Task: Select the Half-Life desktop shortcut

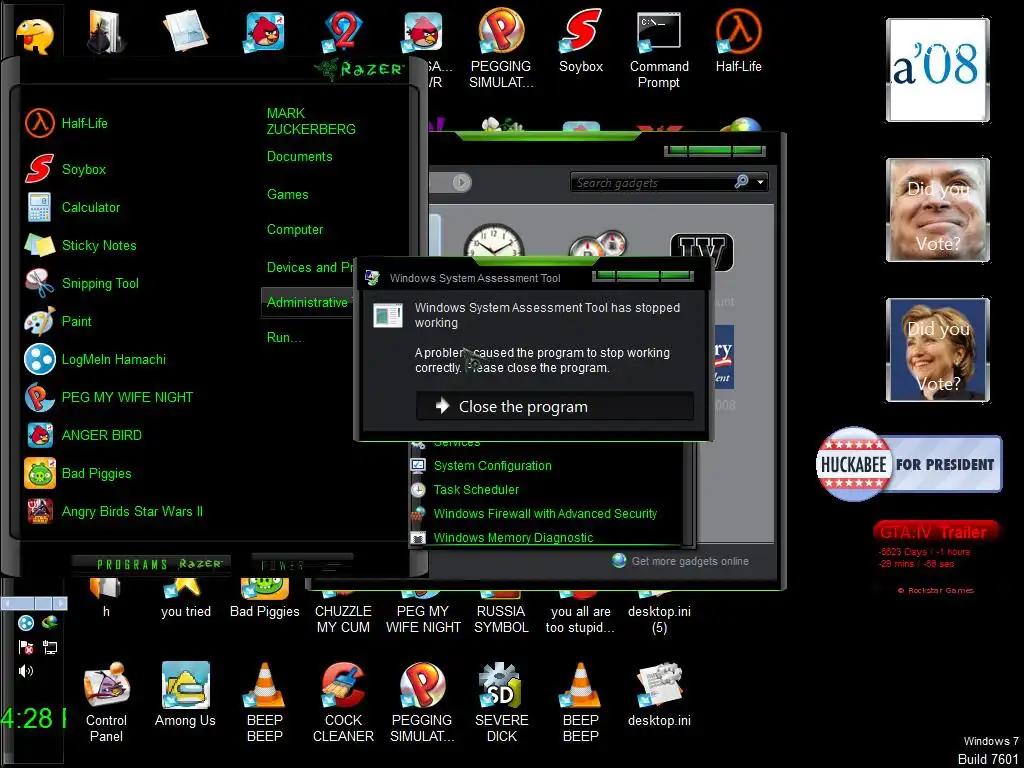Action: click(x=738, y=42)
